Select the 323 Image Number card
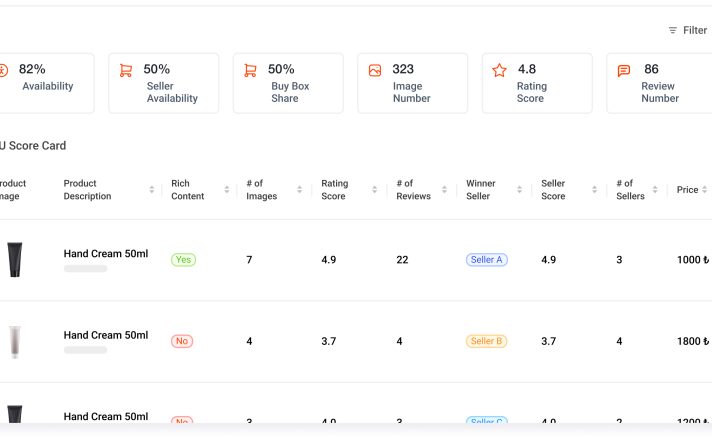Image resolution: width=712 pixels, height=440 pixels. pyautogui.click(x=412, y=83)
